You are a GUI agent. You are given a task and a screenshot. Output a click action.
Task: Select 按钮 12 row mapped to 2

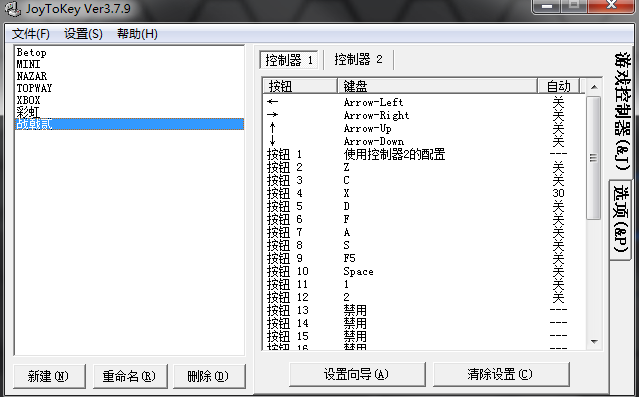(x=424, y=298)
